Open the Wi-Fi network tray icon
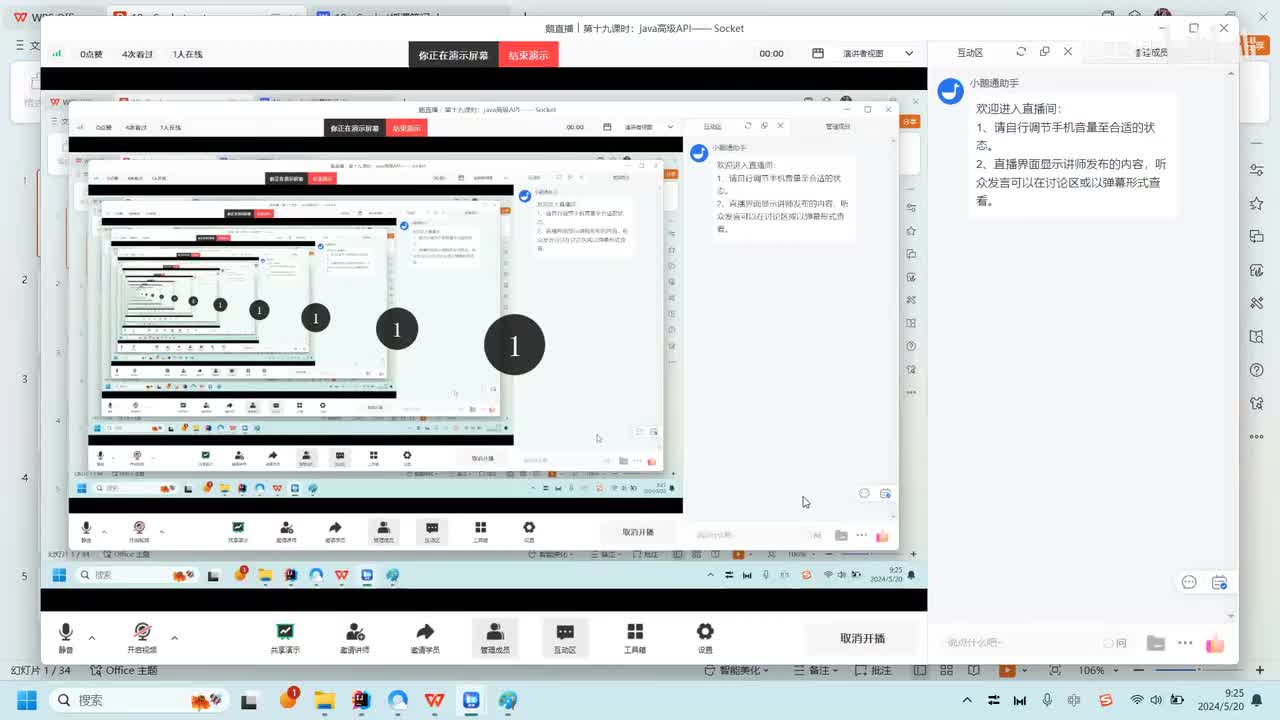The width and height of the screenshot is (1280, 720). pos(1137,700)
